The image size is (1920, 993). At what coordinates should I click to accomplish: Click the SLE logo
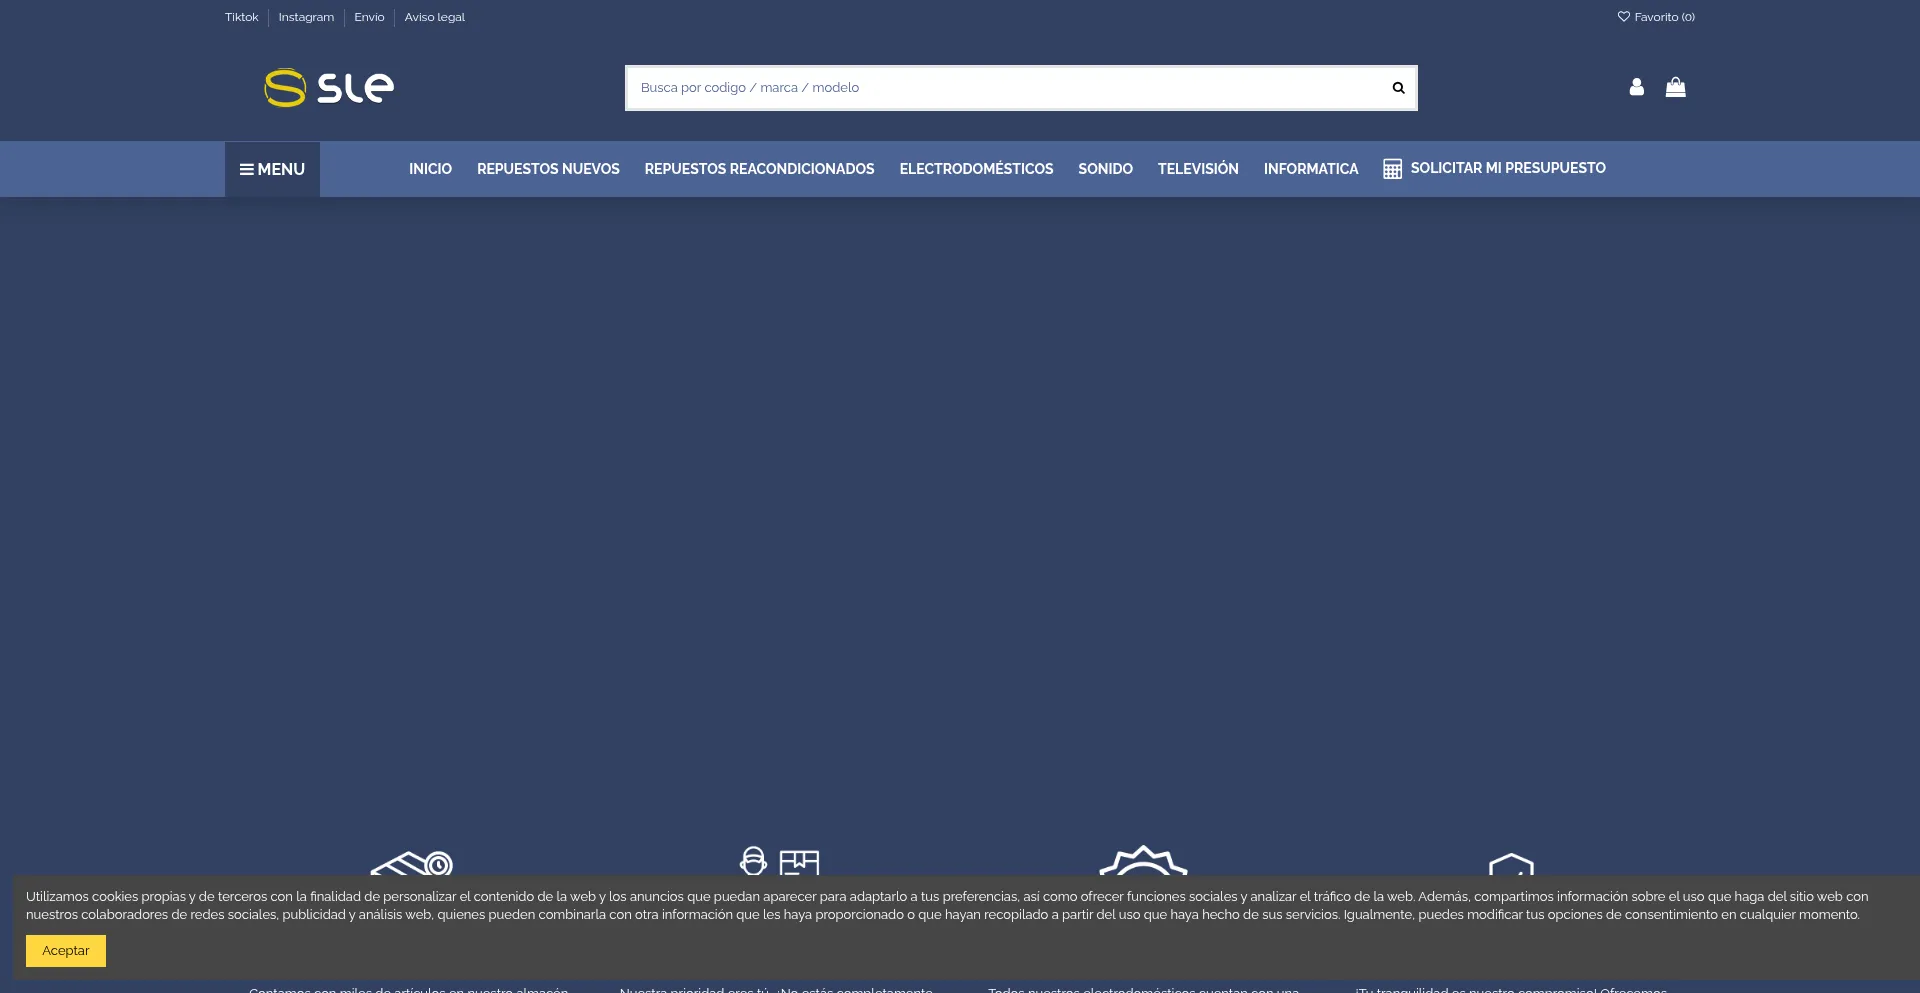pyautogui.click(x=329, y=88)
